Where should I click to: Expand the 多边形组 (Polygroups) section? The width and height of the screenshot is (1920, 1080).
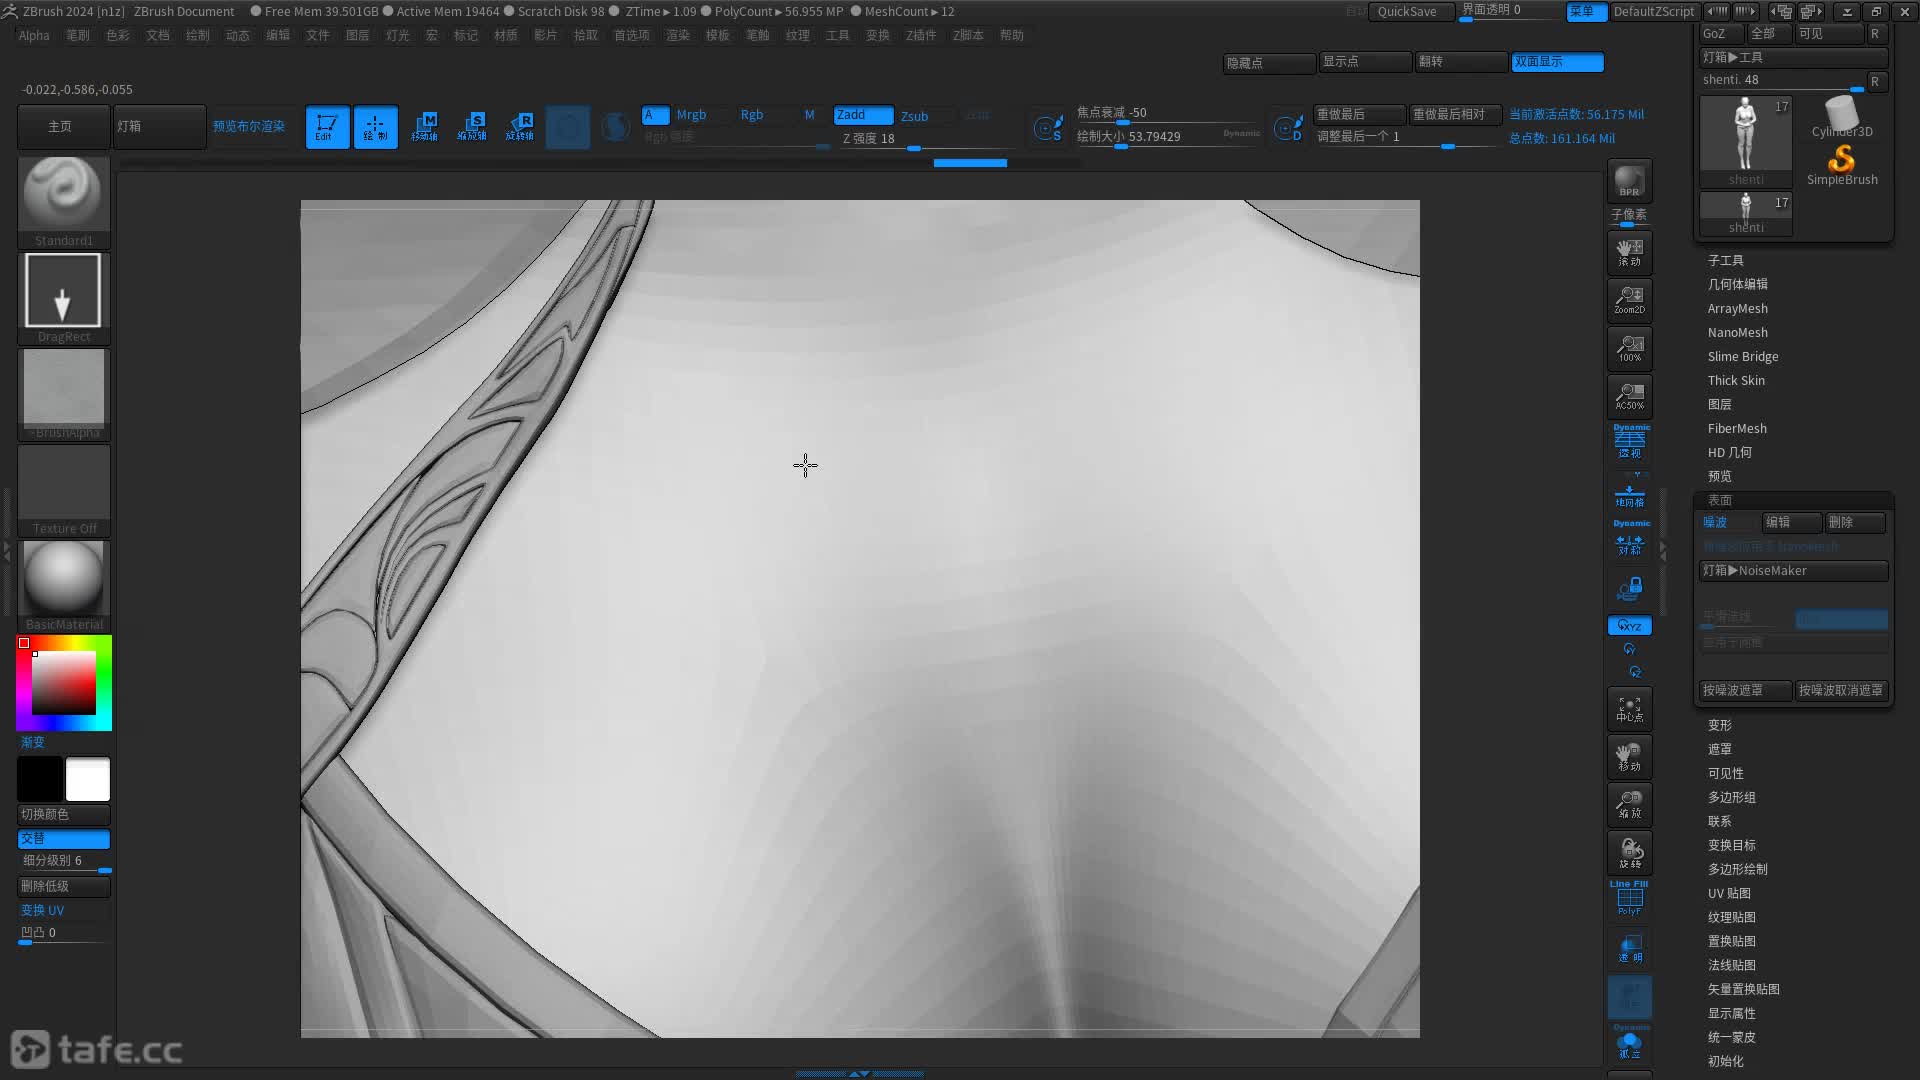pos(1731,797)
